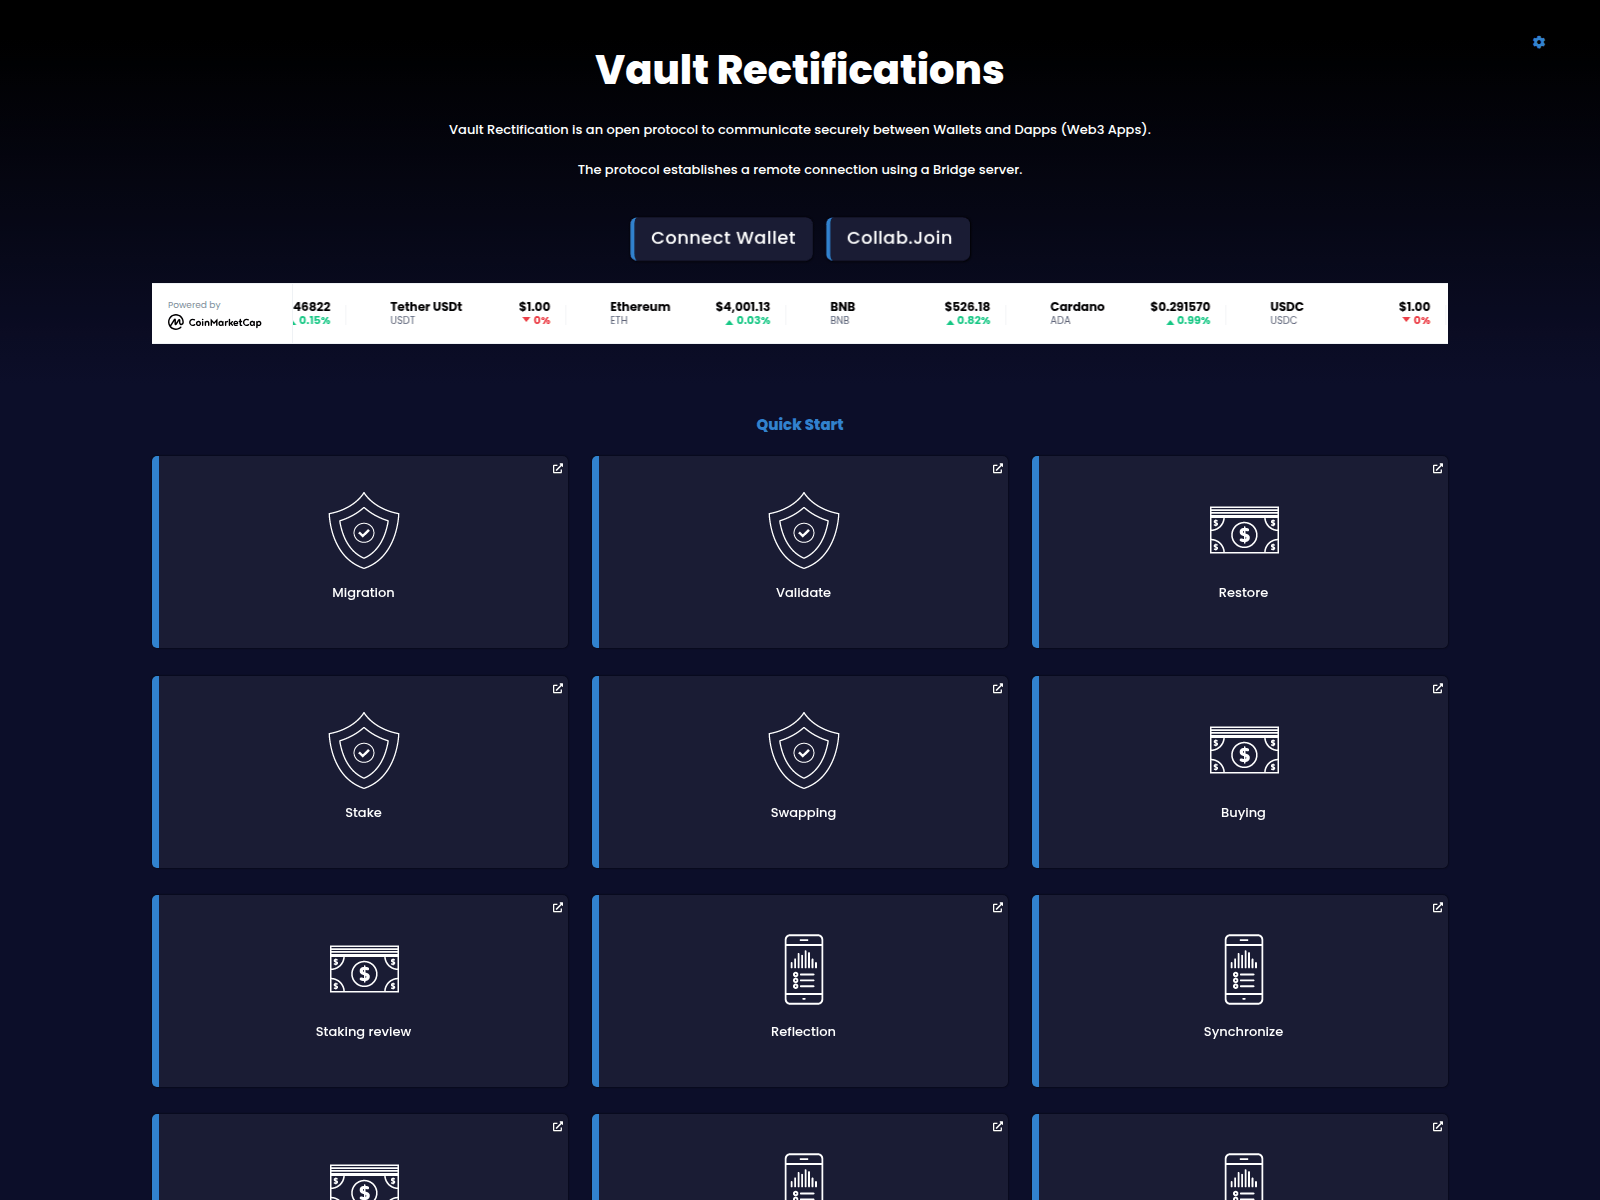Select the Restore card label
The width and height of the screenshot is (1600, 1200).
[1243, 593]
